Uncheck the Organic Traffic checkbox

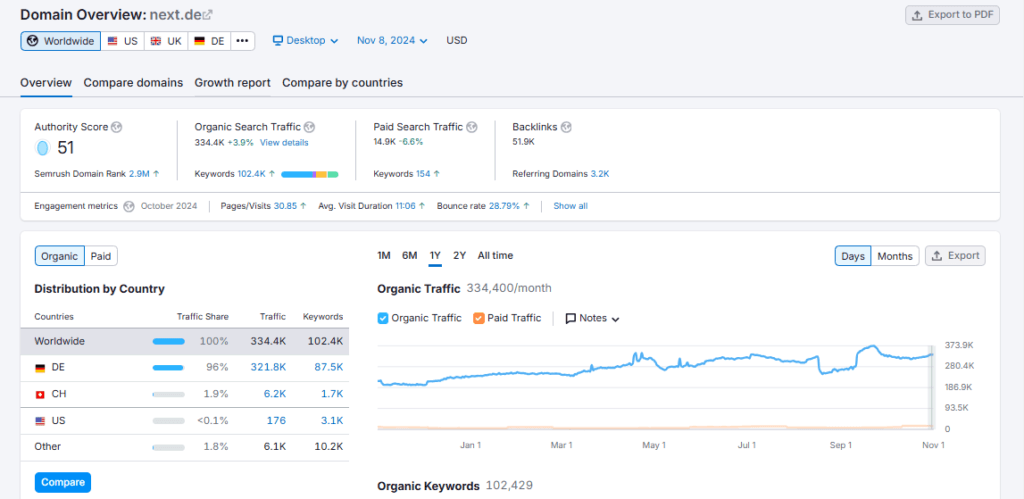(383, 318)
